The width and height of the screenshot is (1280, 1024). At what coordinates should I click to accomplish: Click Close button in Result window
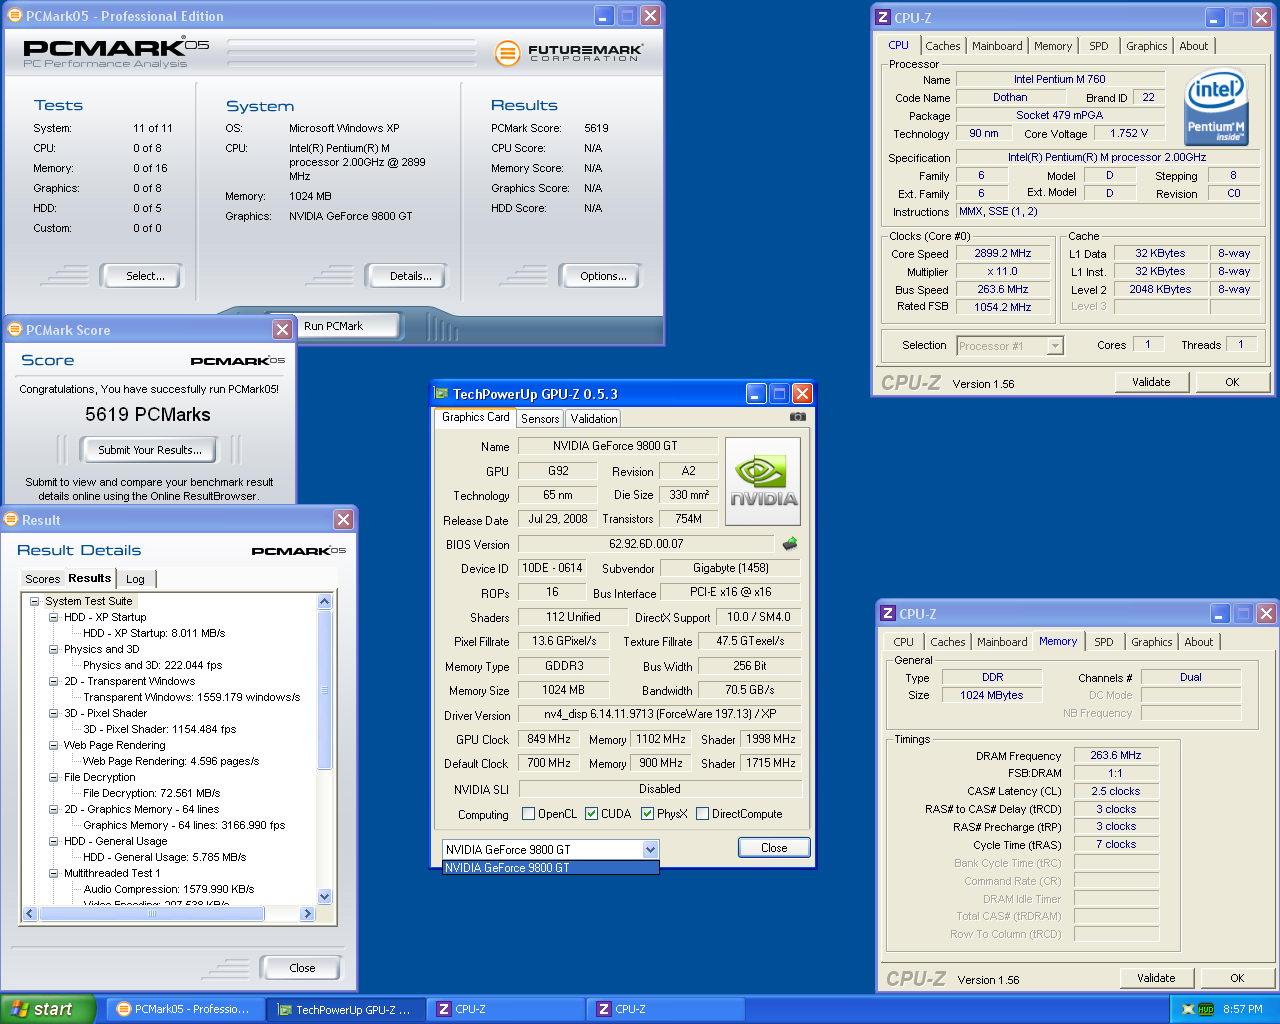tap(302, 968)
